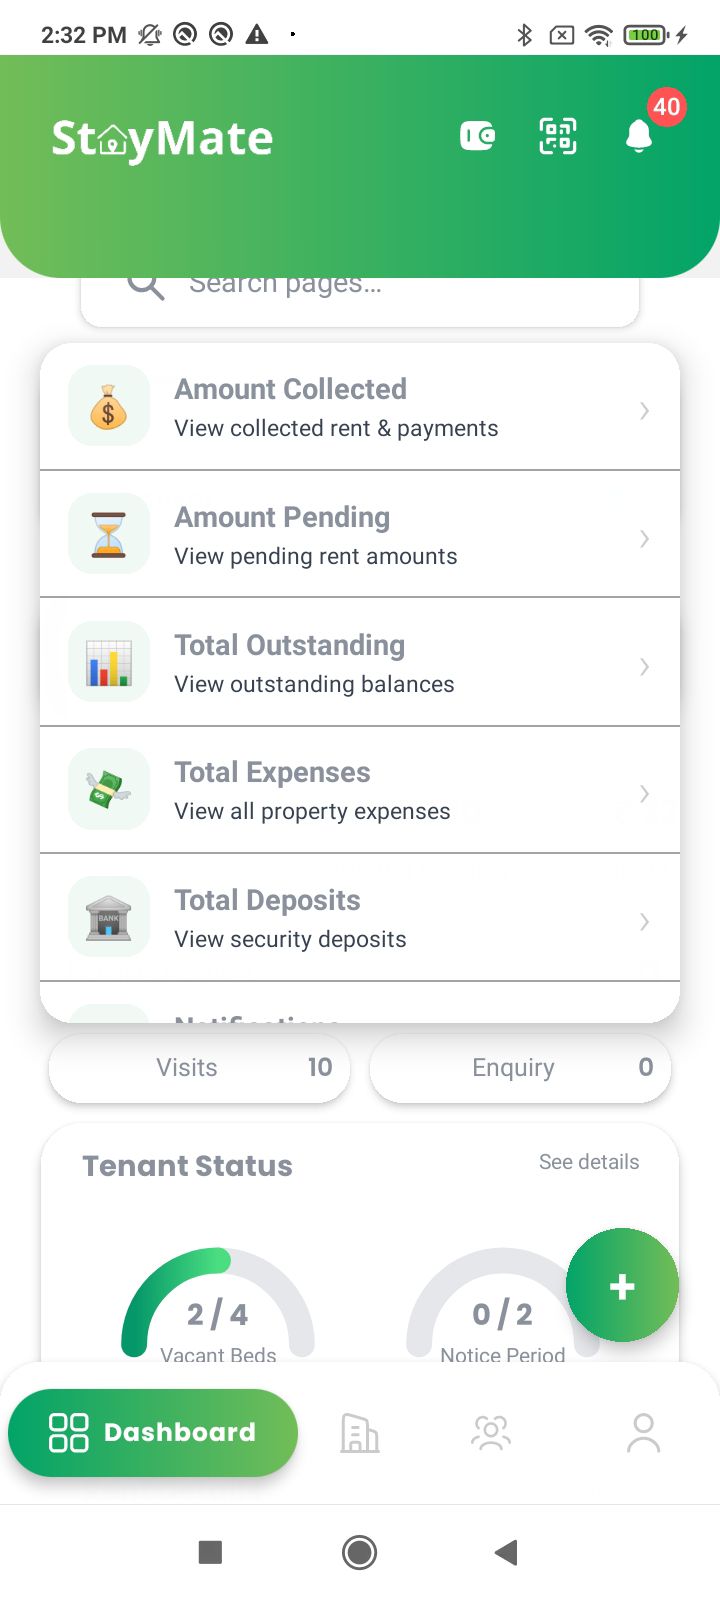
Task: Open the Visits count card
Action: click(199, 1068)
